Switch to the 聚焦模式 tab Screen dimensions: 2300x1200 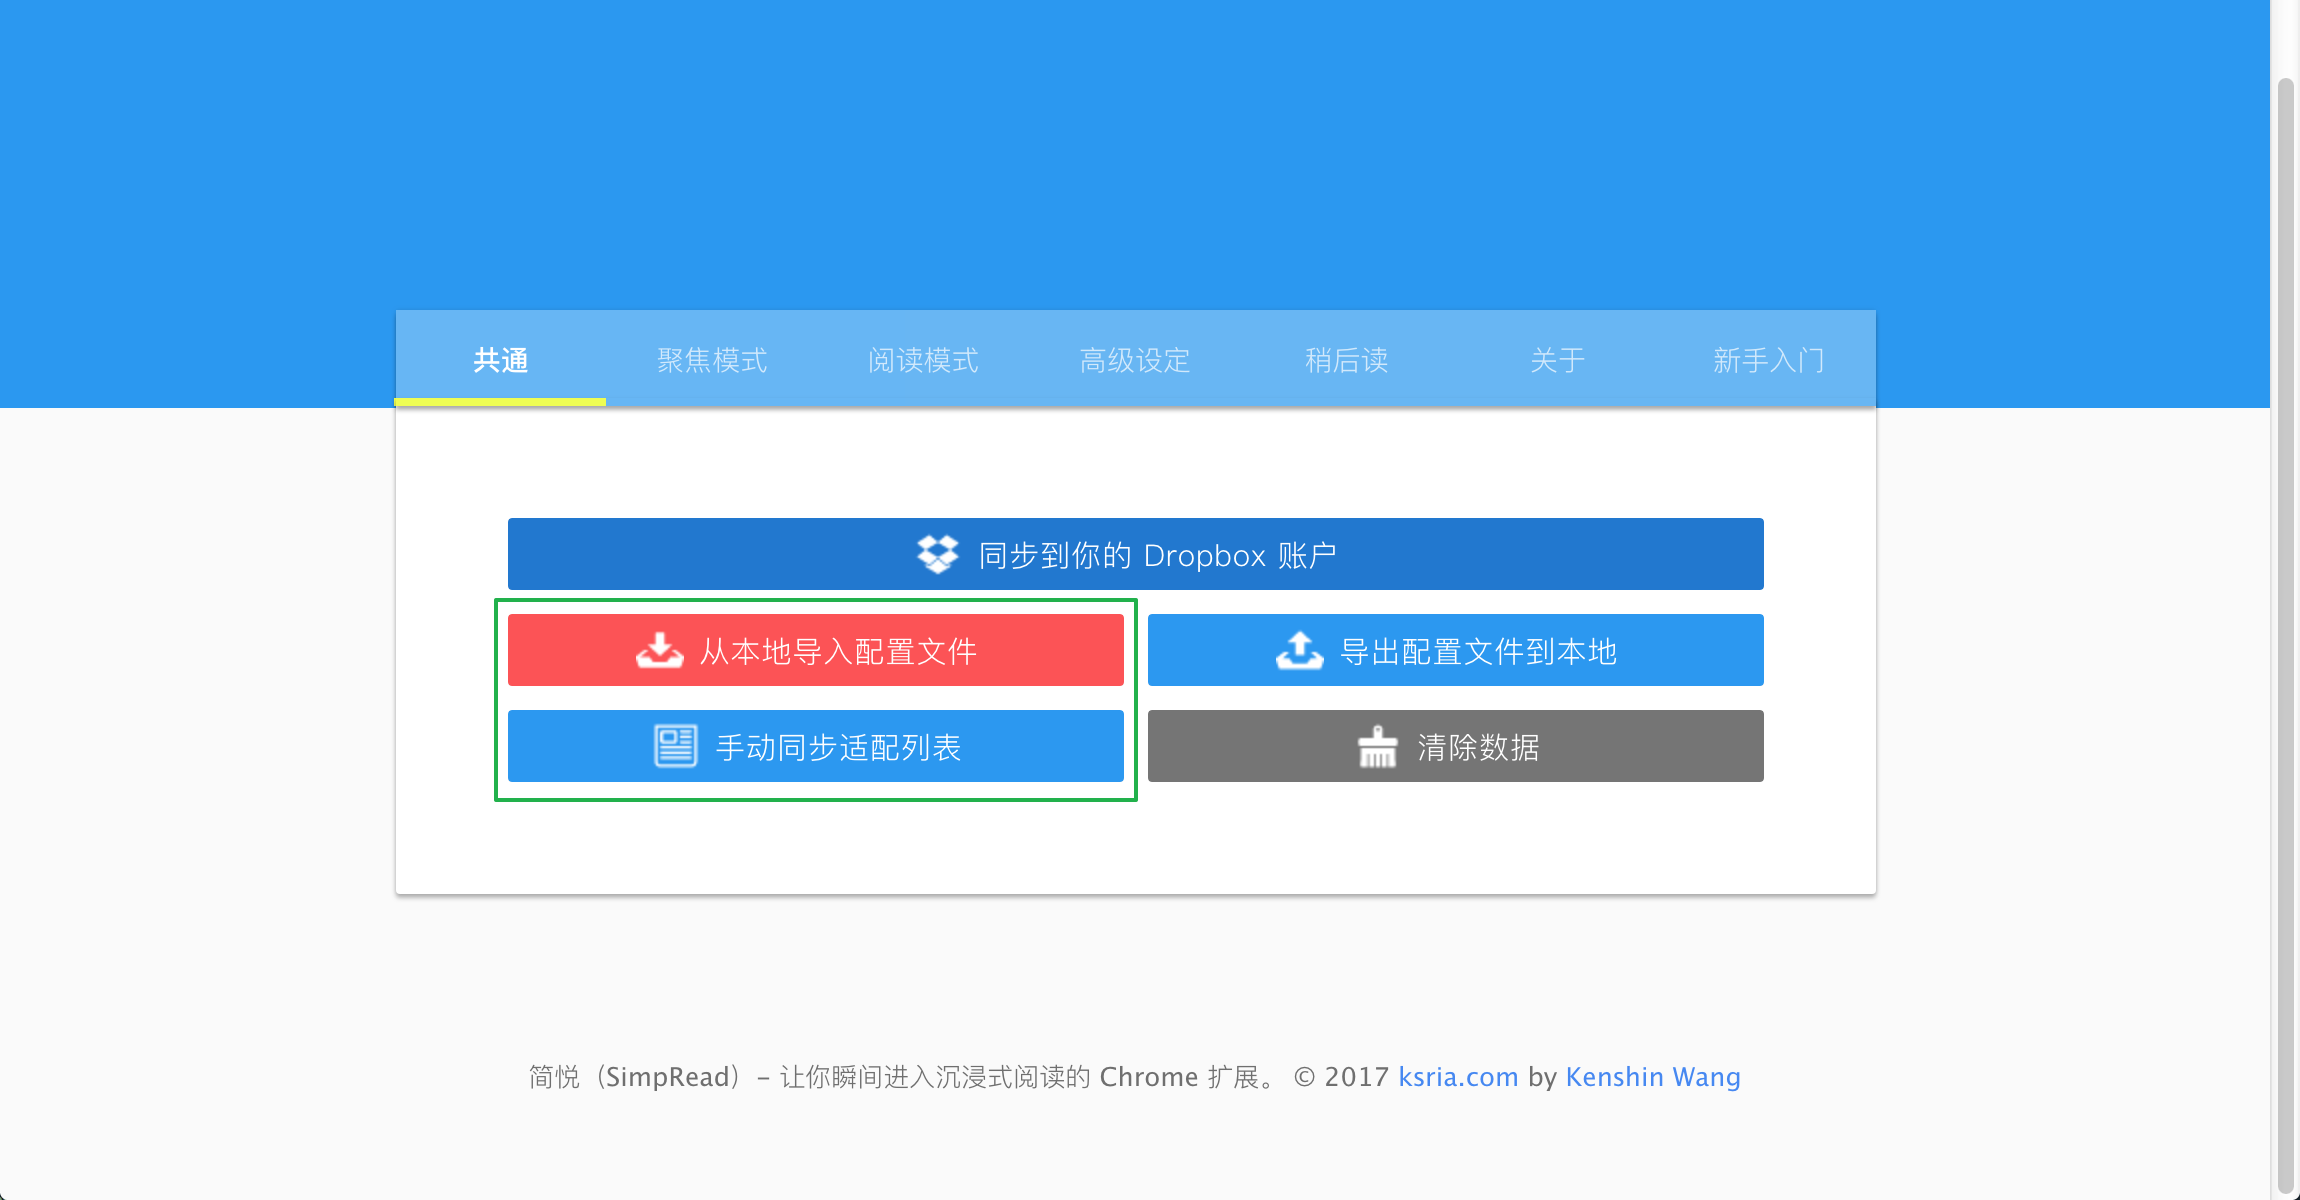(x=712, y=361)
